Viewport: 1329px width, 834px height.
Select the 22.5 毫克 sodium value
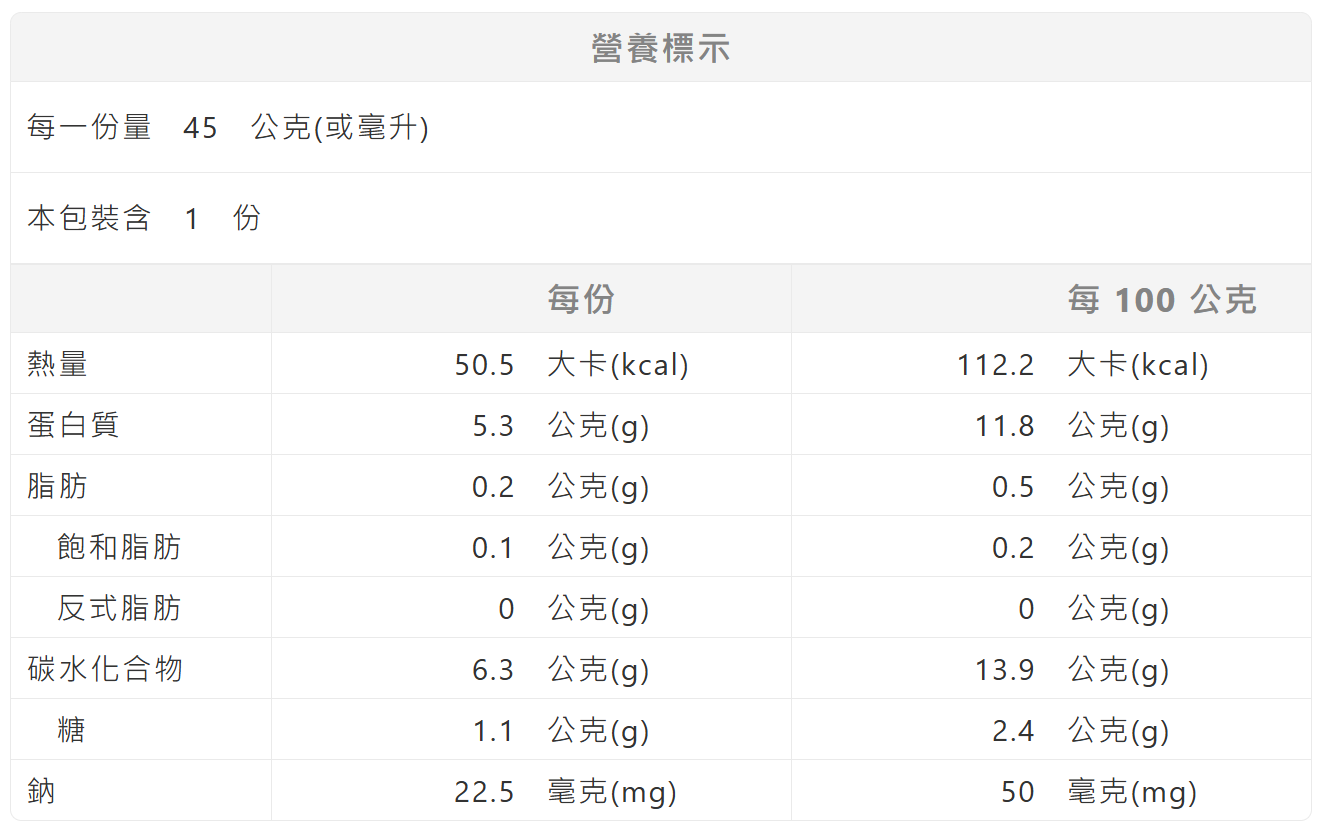(565, 792)
